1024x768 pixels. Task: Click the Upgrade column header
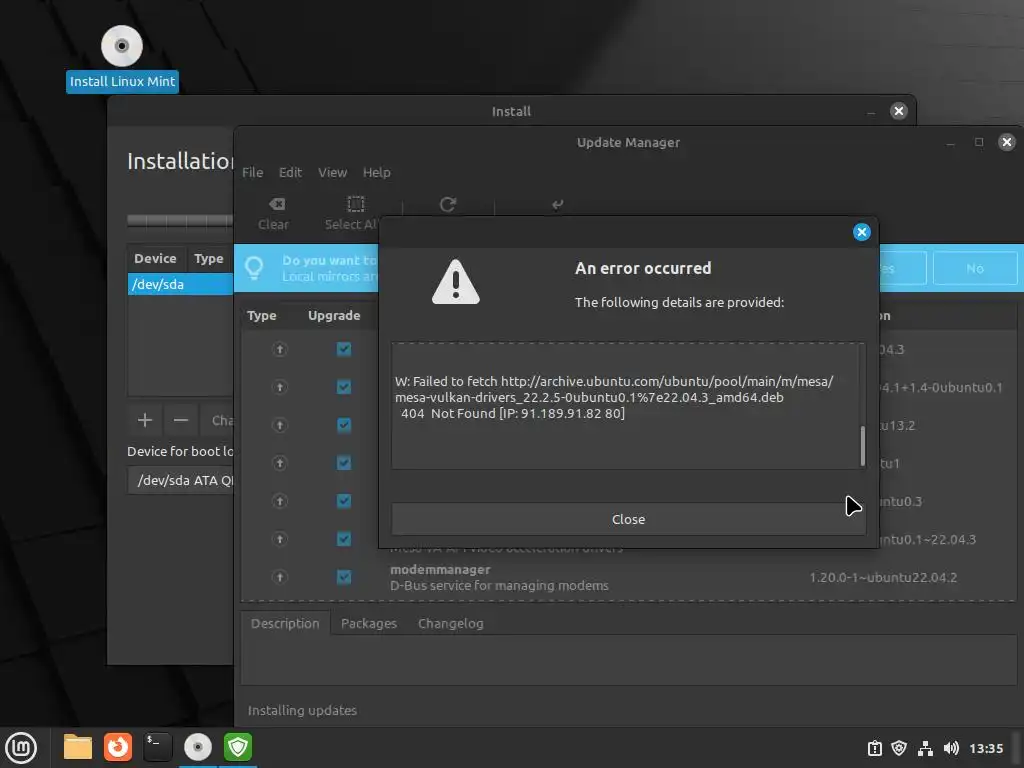pos(334,315)
